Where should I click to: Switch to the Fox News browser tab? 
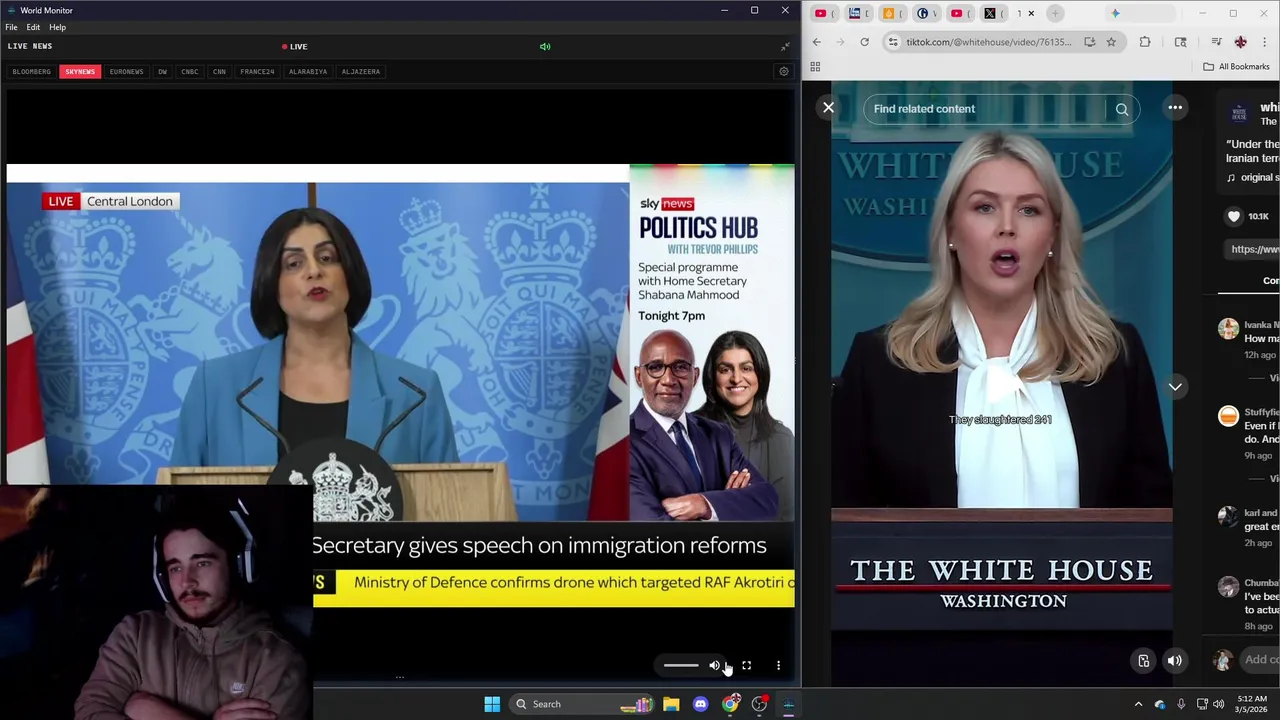pos(859,13)
